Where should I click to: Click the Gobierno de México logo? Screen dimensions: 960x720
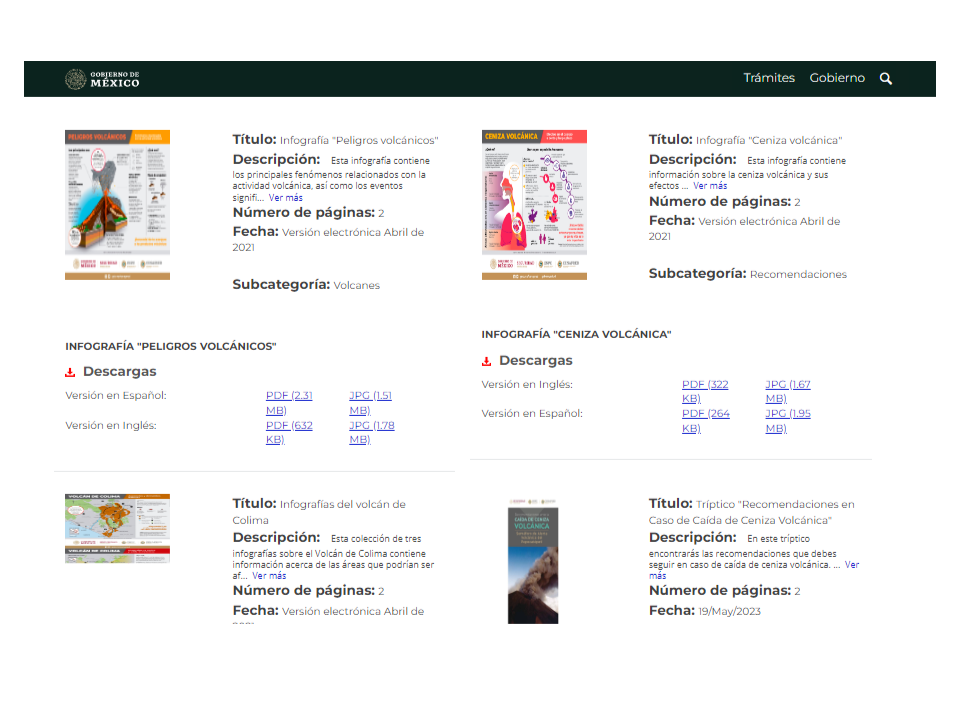102,79
